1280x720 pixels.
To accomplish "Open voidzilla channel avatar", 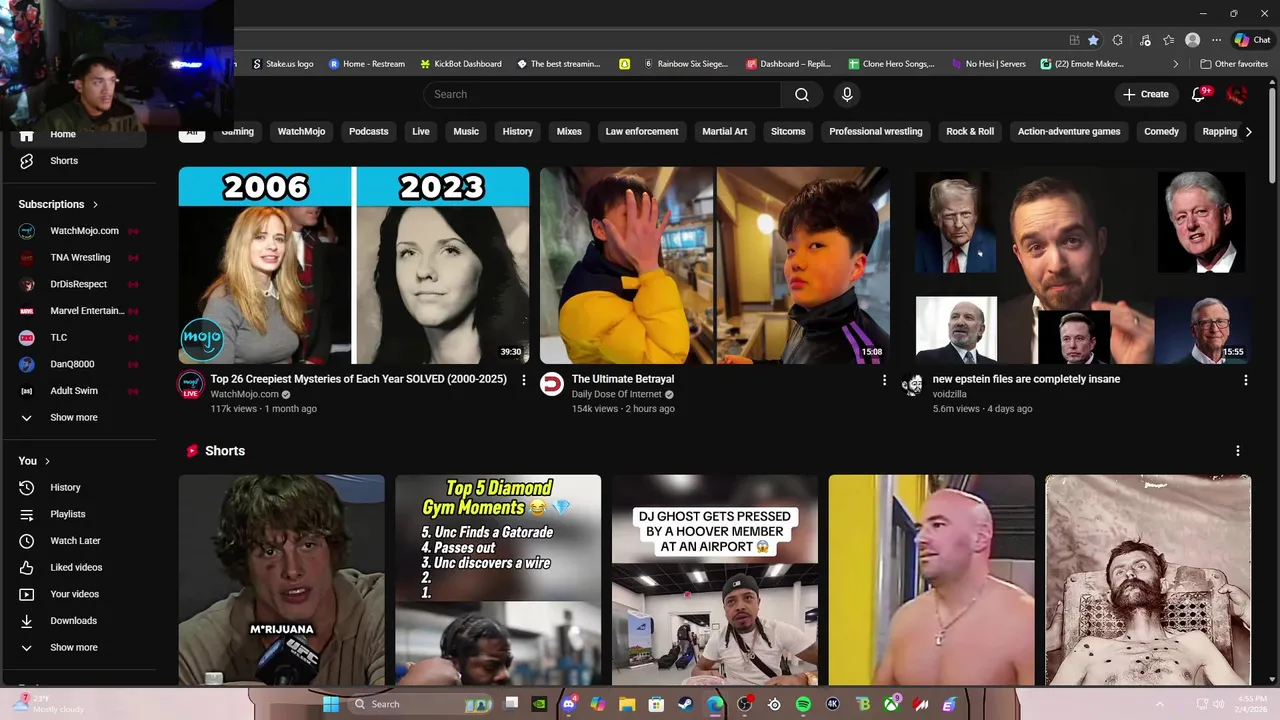I will pyautogui.click(x=912, y=385).
